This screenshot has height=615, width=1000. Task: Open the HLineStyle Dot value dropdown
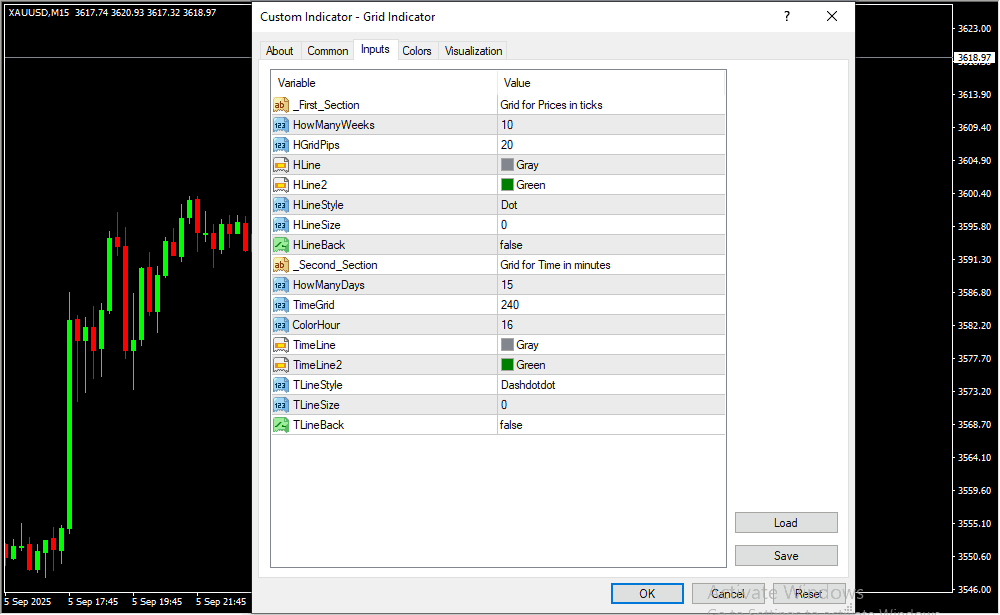pos(611,205)
